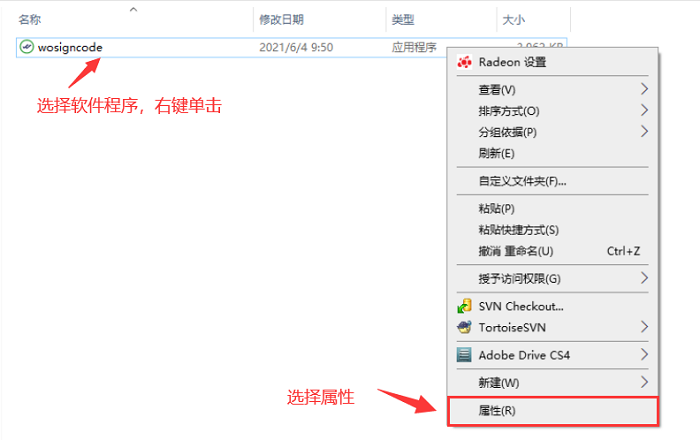Choose 自定义文件夹(F)... from context menu
Viewport: 700px width, 440px height.
pyautogui.click(x=523, y=181)
